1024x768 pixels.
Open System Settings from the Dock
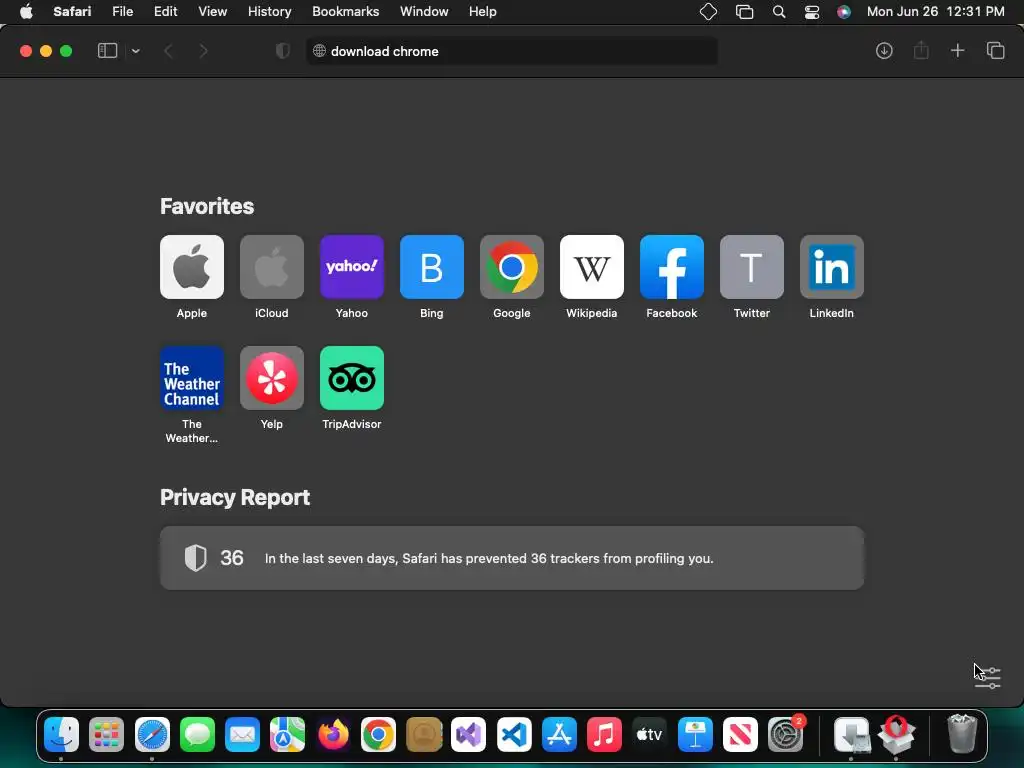pos(785,735)
